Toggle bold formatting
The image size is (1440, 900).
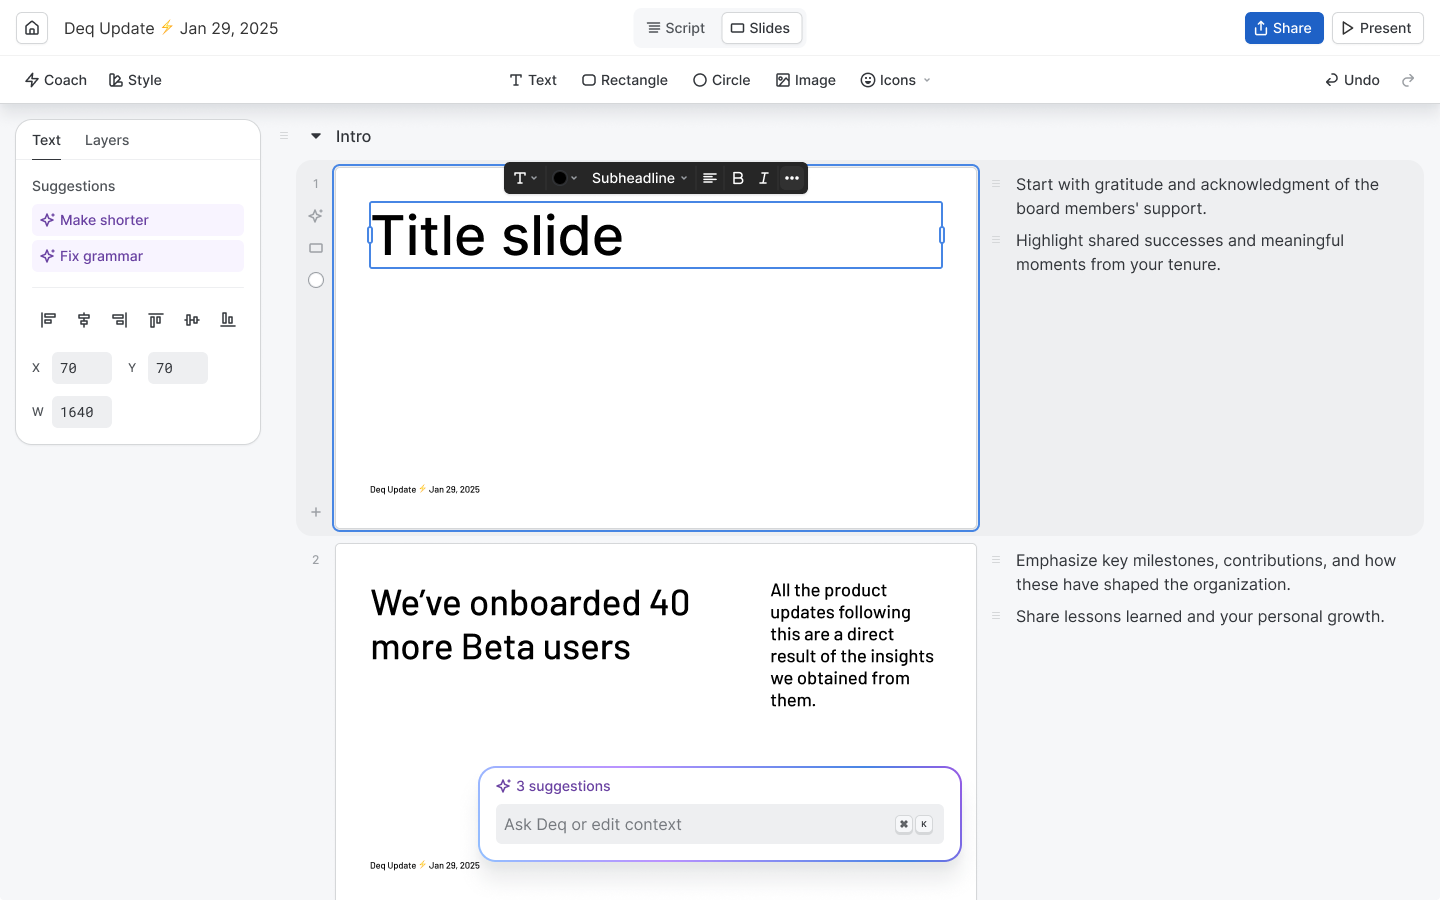[x=738, y=178]
